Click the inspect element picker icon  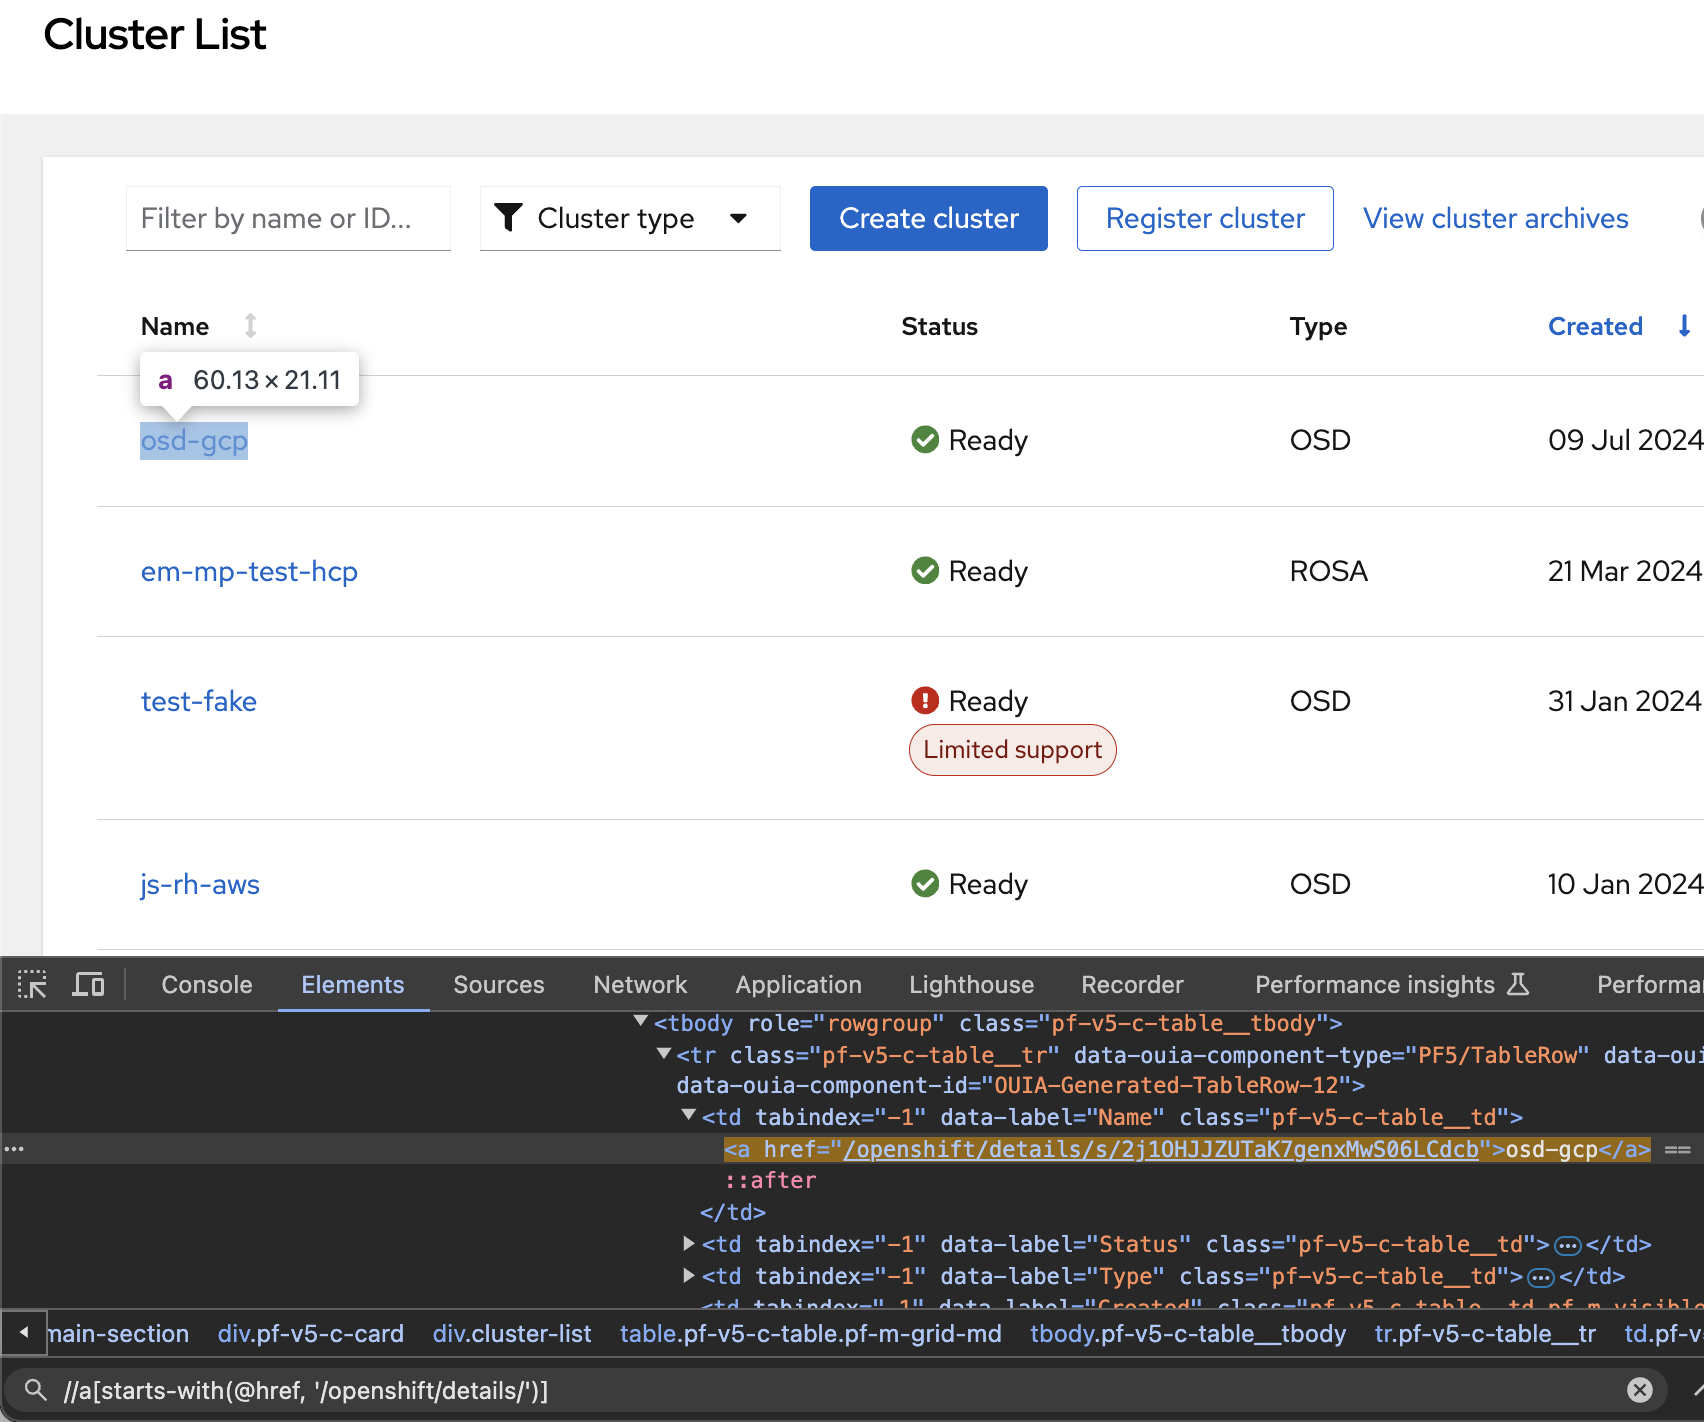pyautogui.click(x=32, y=985)
